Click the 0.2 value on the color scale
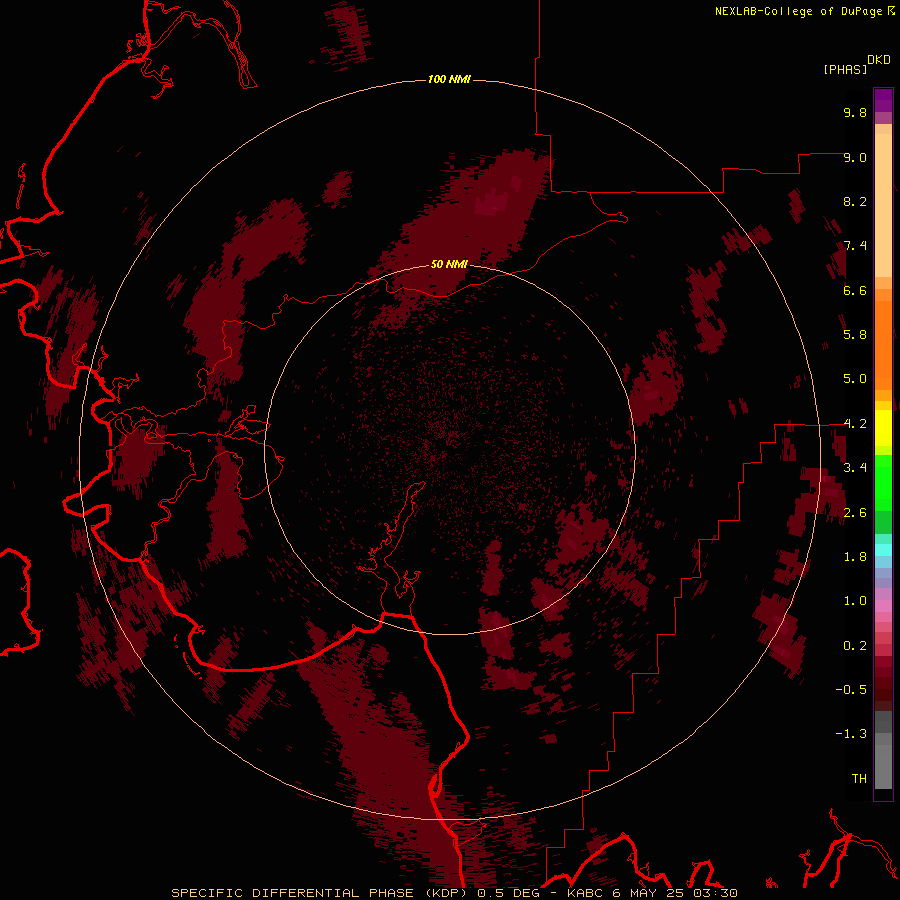Image resolution: width=900 pixels, height=900 pixels. pyautogui.click(x=855, y=646)
